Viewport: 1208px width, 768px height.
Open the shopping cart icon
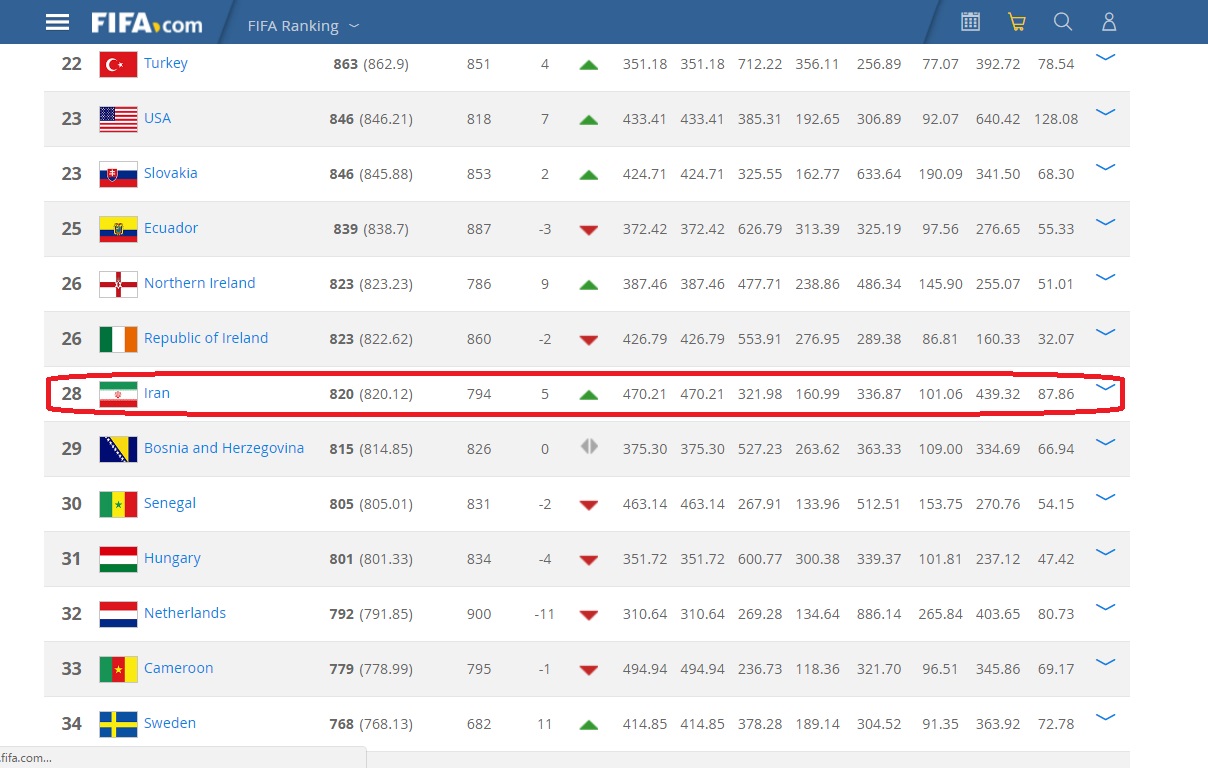pos(1017,22)
